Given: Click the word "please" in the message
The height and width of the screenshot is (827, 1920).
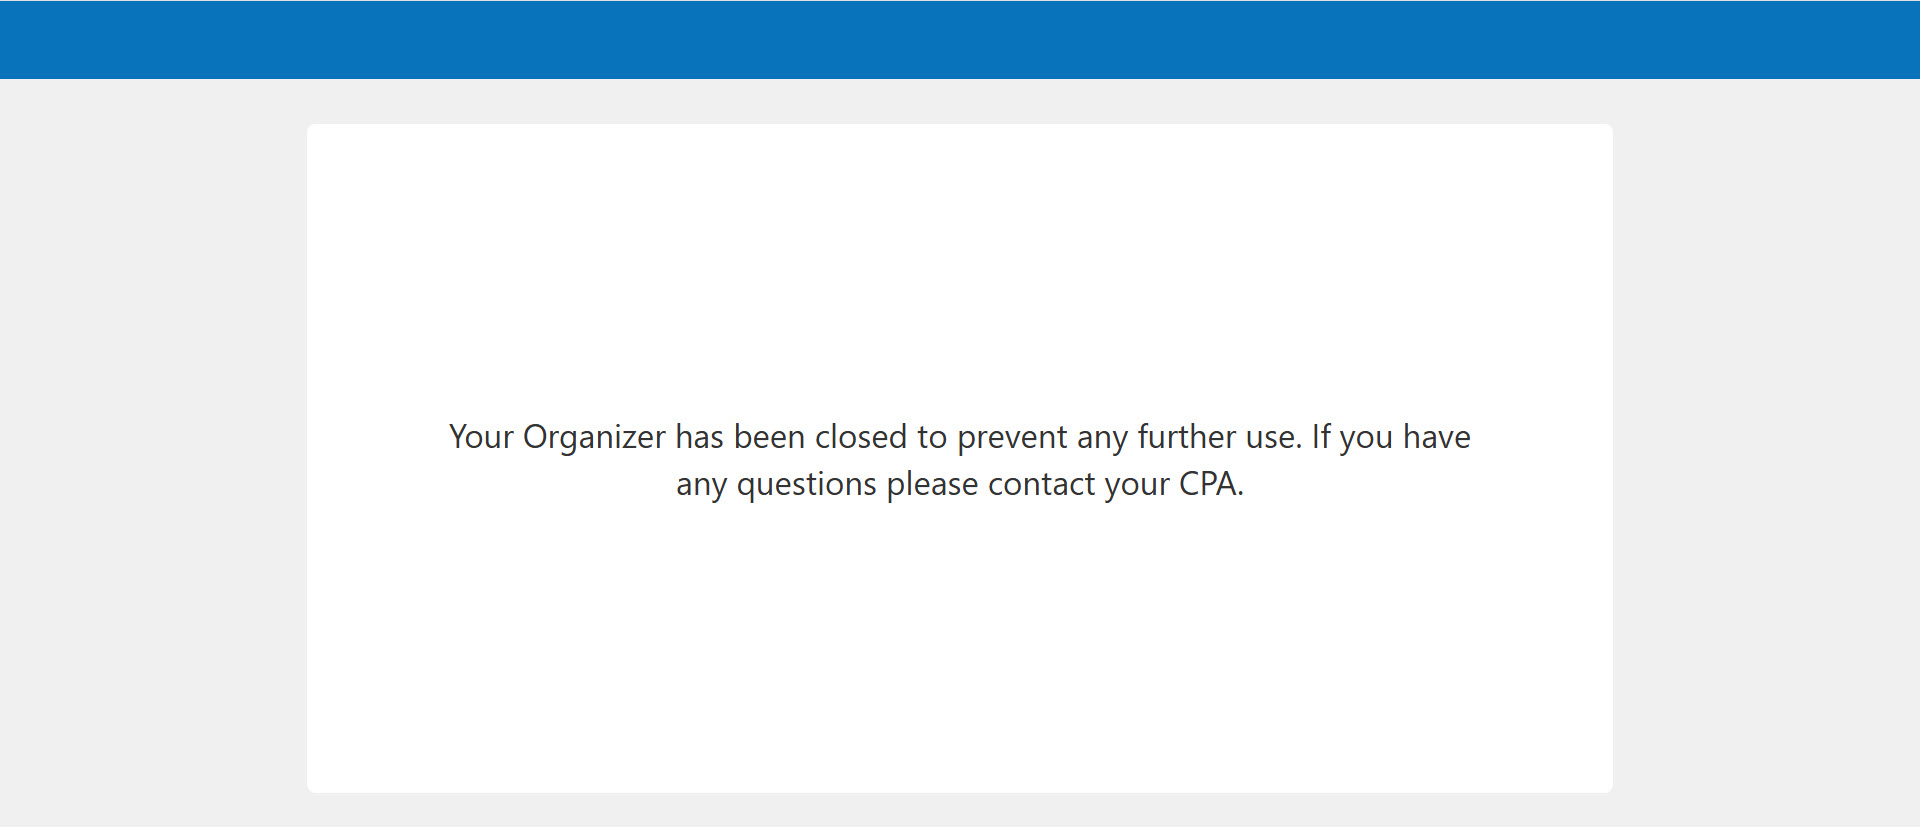Looking at the screenshot, I should pyautogui.click(x=932, y=484).
